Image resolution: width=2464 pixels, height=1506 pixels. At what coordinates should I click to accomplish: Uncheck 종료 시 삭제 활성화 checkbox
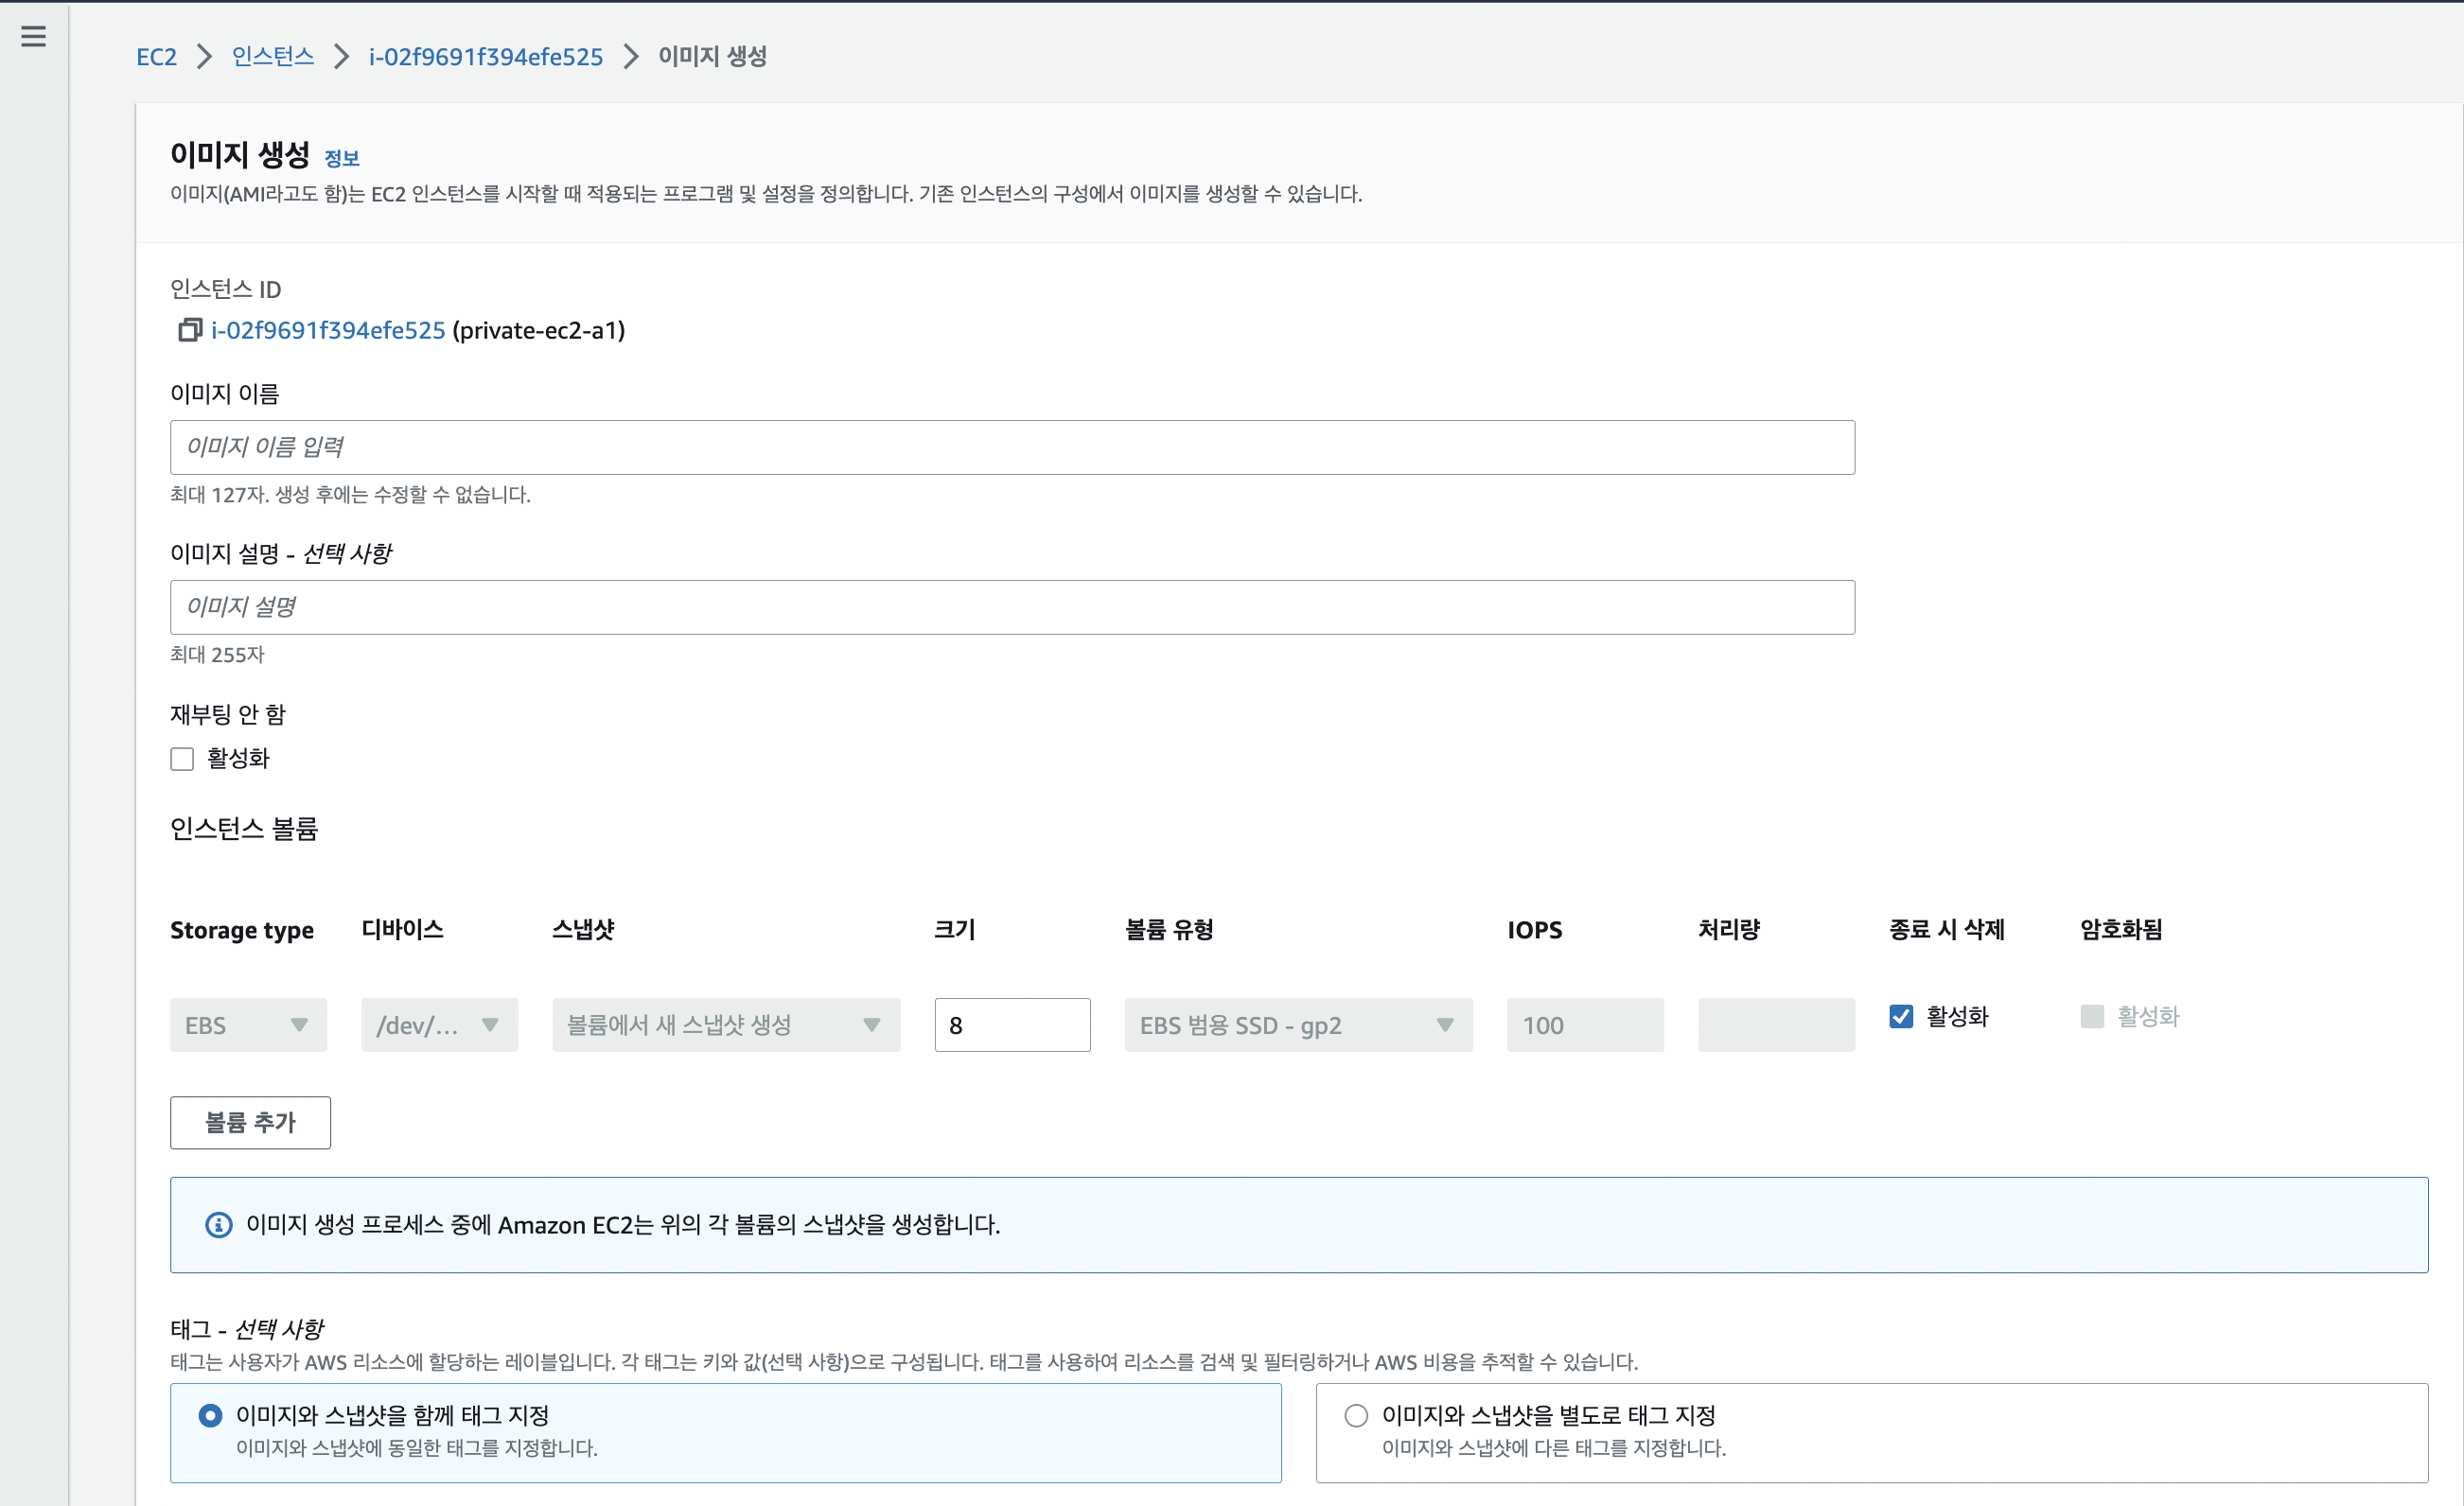click(x=1901, y=1016)
